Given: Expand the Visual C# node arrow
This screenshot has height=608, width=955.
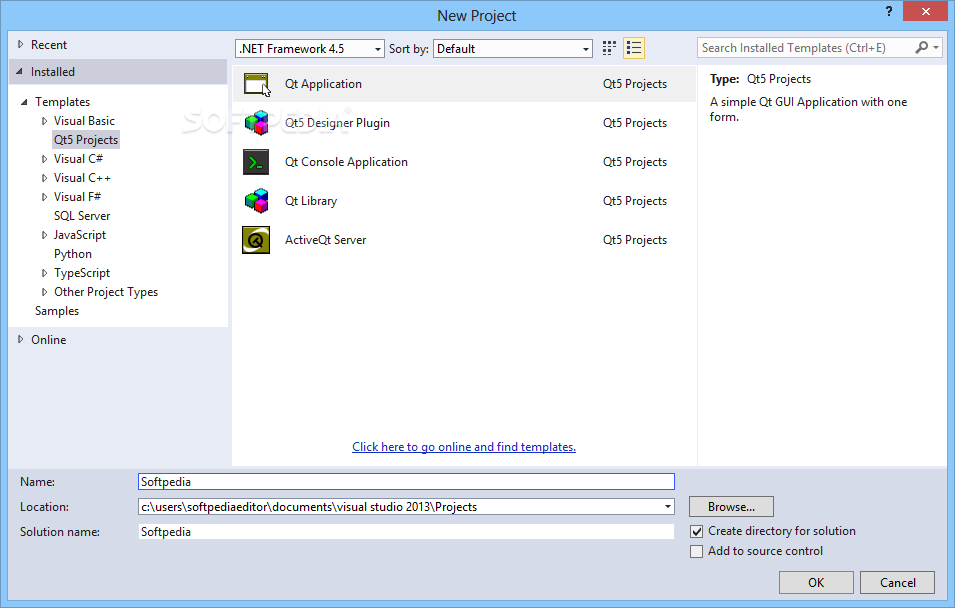Looking at the screenshot, I should coord(44,159).
